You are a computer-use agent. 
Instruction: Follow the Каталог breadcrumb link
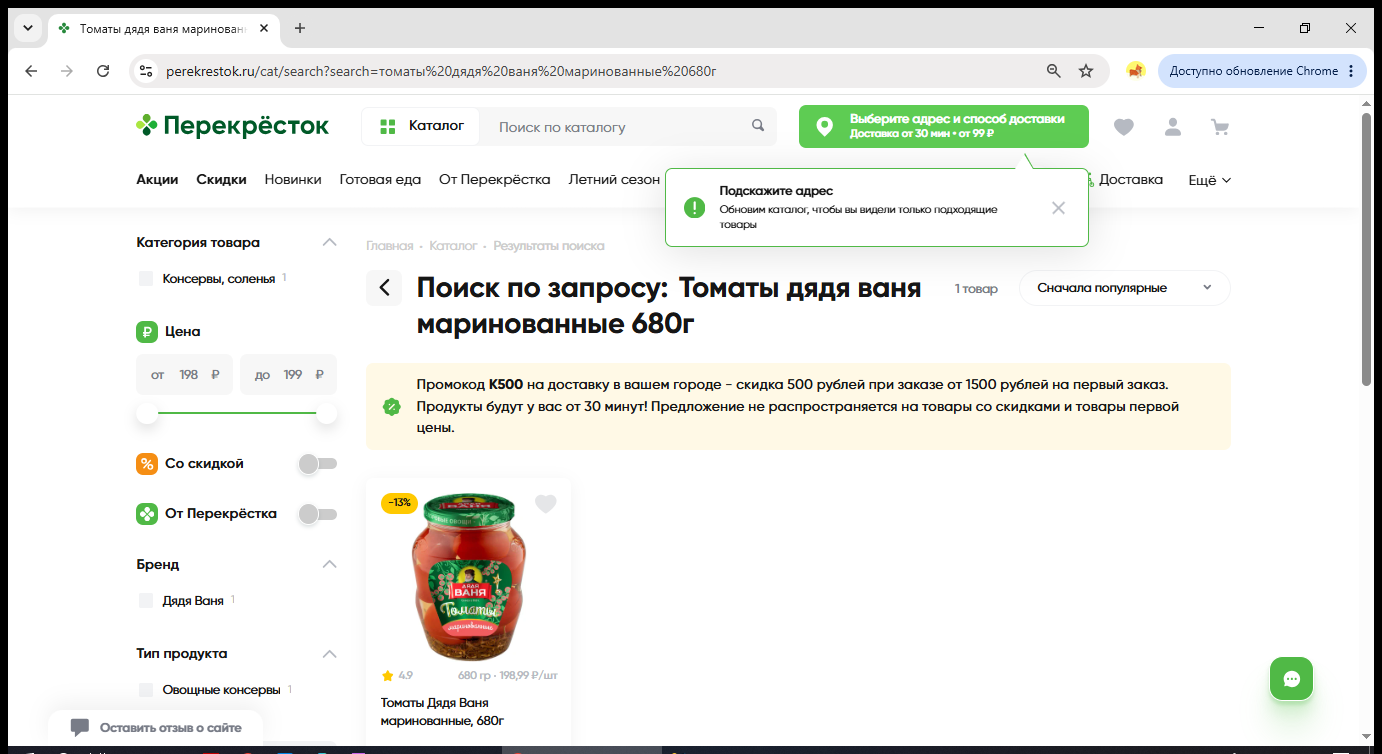click(453, 245)
